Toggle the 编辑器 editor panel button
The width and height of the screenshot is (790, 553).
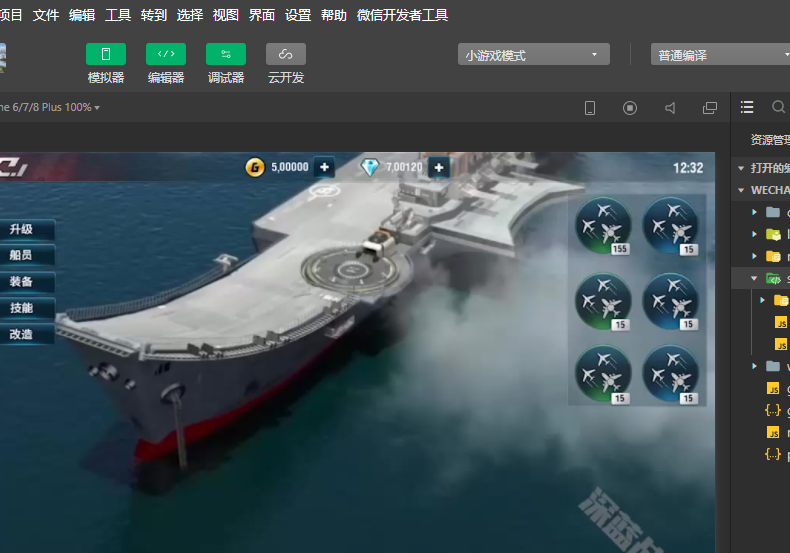(166, 54)
